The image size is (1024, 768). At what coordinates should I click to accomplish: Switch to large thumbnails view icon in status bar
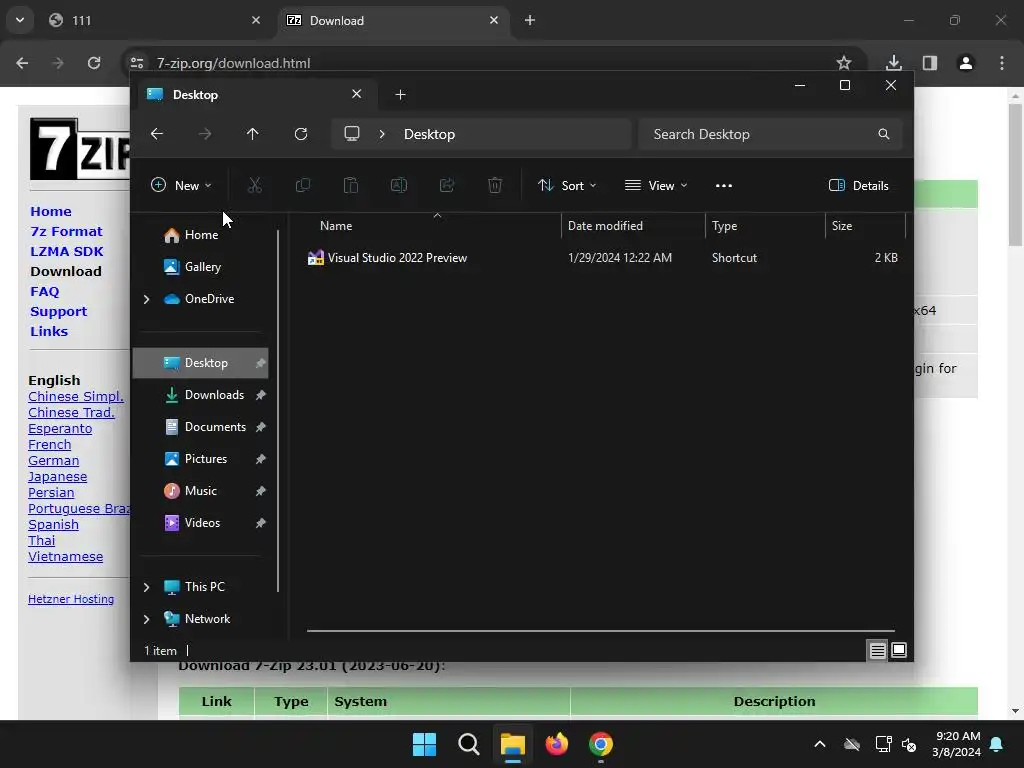click(899, 650)
